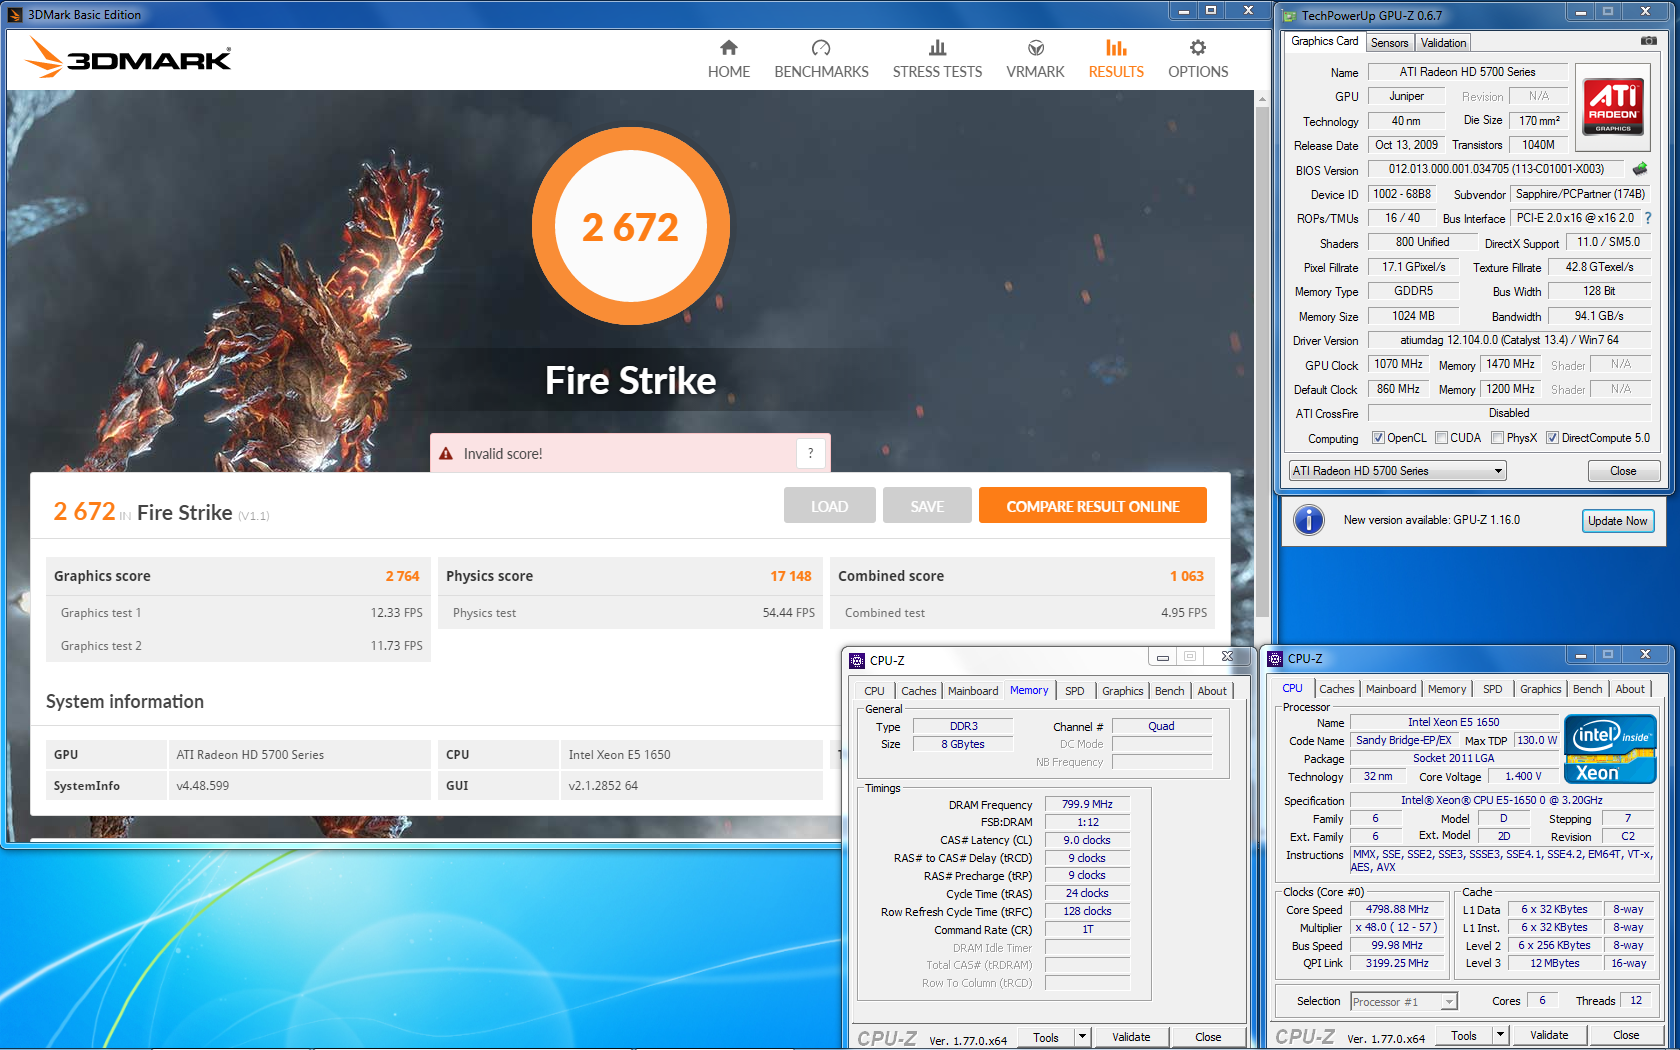Click Tools button in CPU-Z Memory window
The width and height of the screenshot is (1680, 1050).
[x=1046, y=1037]
